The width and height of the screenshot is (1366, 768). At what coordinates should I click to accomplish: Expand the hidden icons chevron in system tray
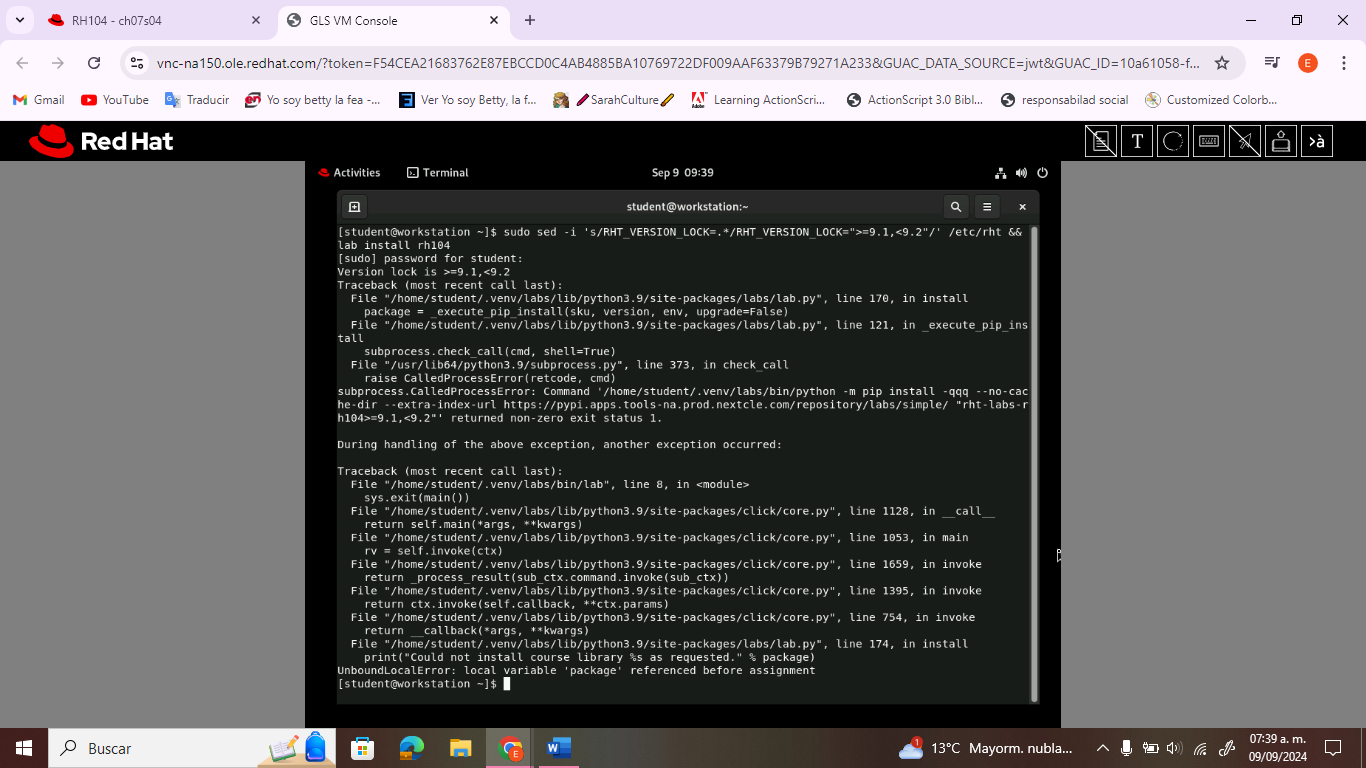(x=1103, y=747)
